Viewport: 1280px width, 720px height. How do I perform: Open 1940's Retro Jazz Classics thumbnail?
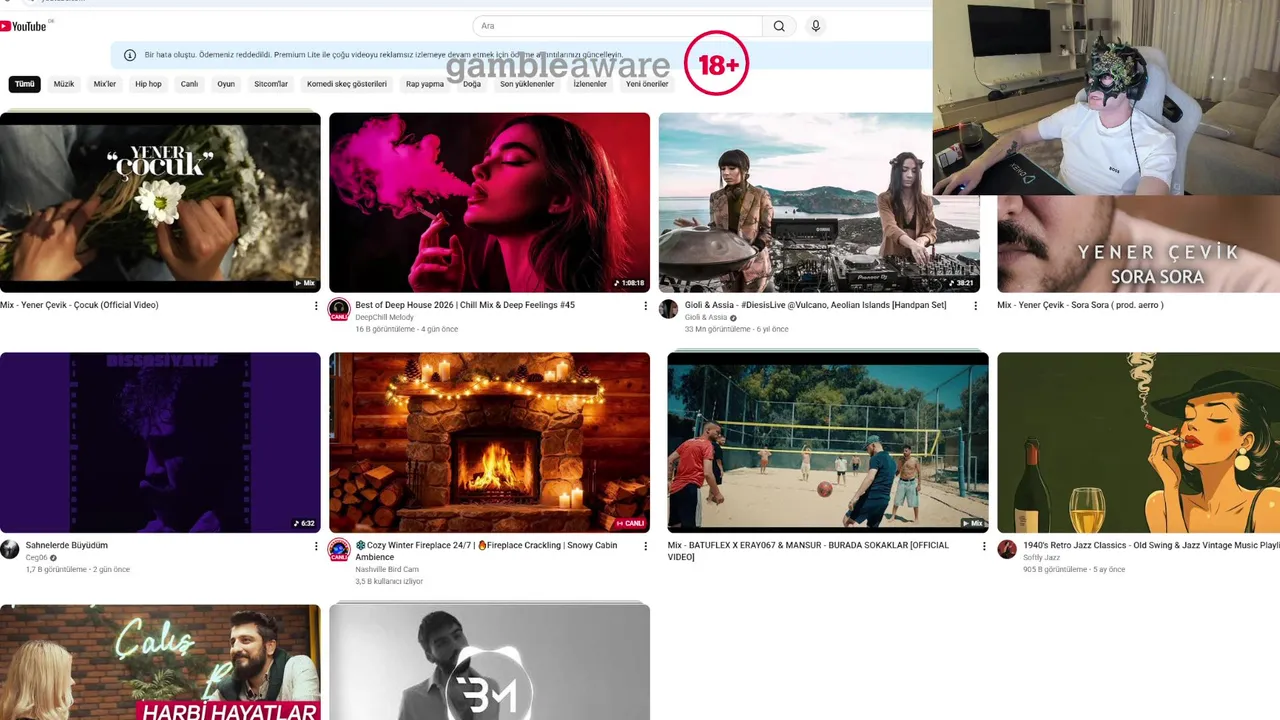(x=1138, y=442)
